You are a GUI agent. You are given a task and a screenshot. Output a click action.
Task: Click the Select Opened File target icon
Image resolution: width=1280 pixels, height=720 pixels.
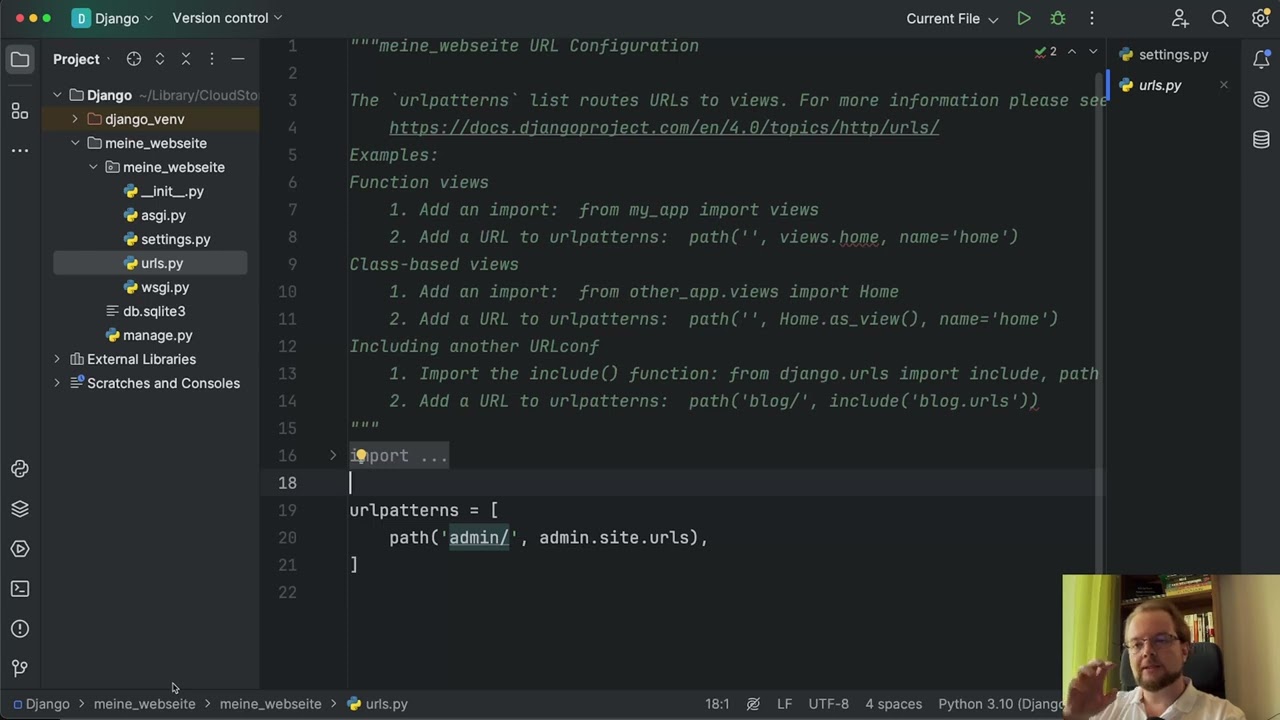click(x=134, y=59)
